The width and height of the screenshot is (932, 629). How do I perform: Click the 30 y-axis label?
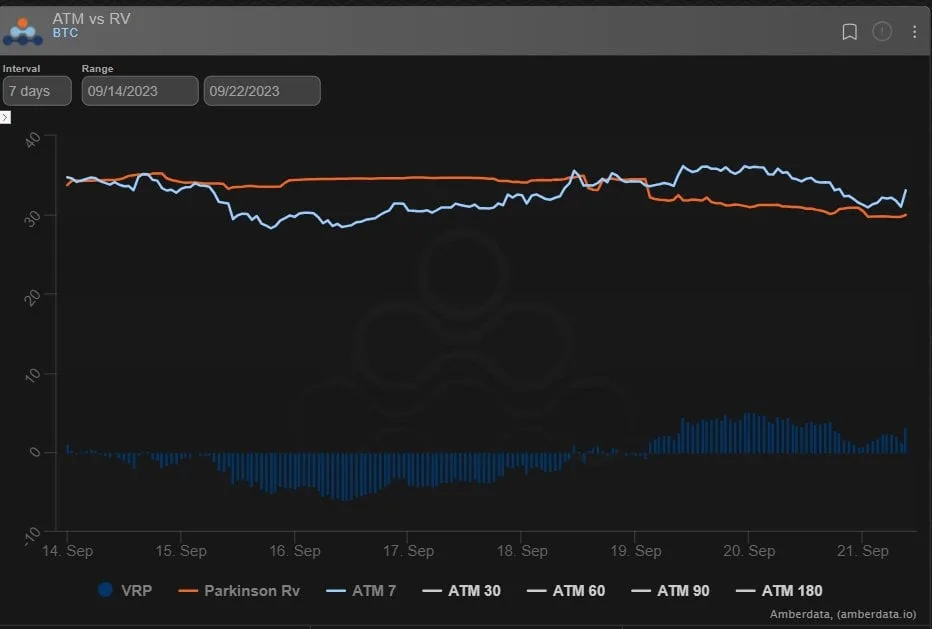click(x=32, y=219)
